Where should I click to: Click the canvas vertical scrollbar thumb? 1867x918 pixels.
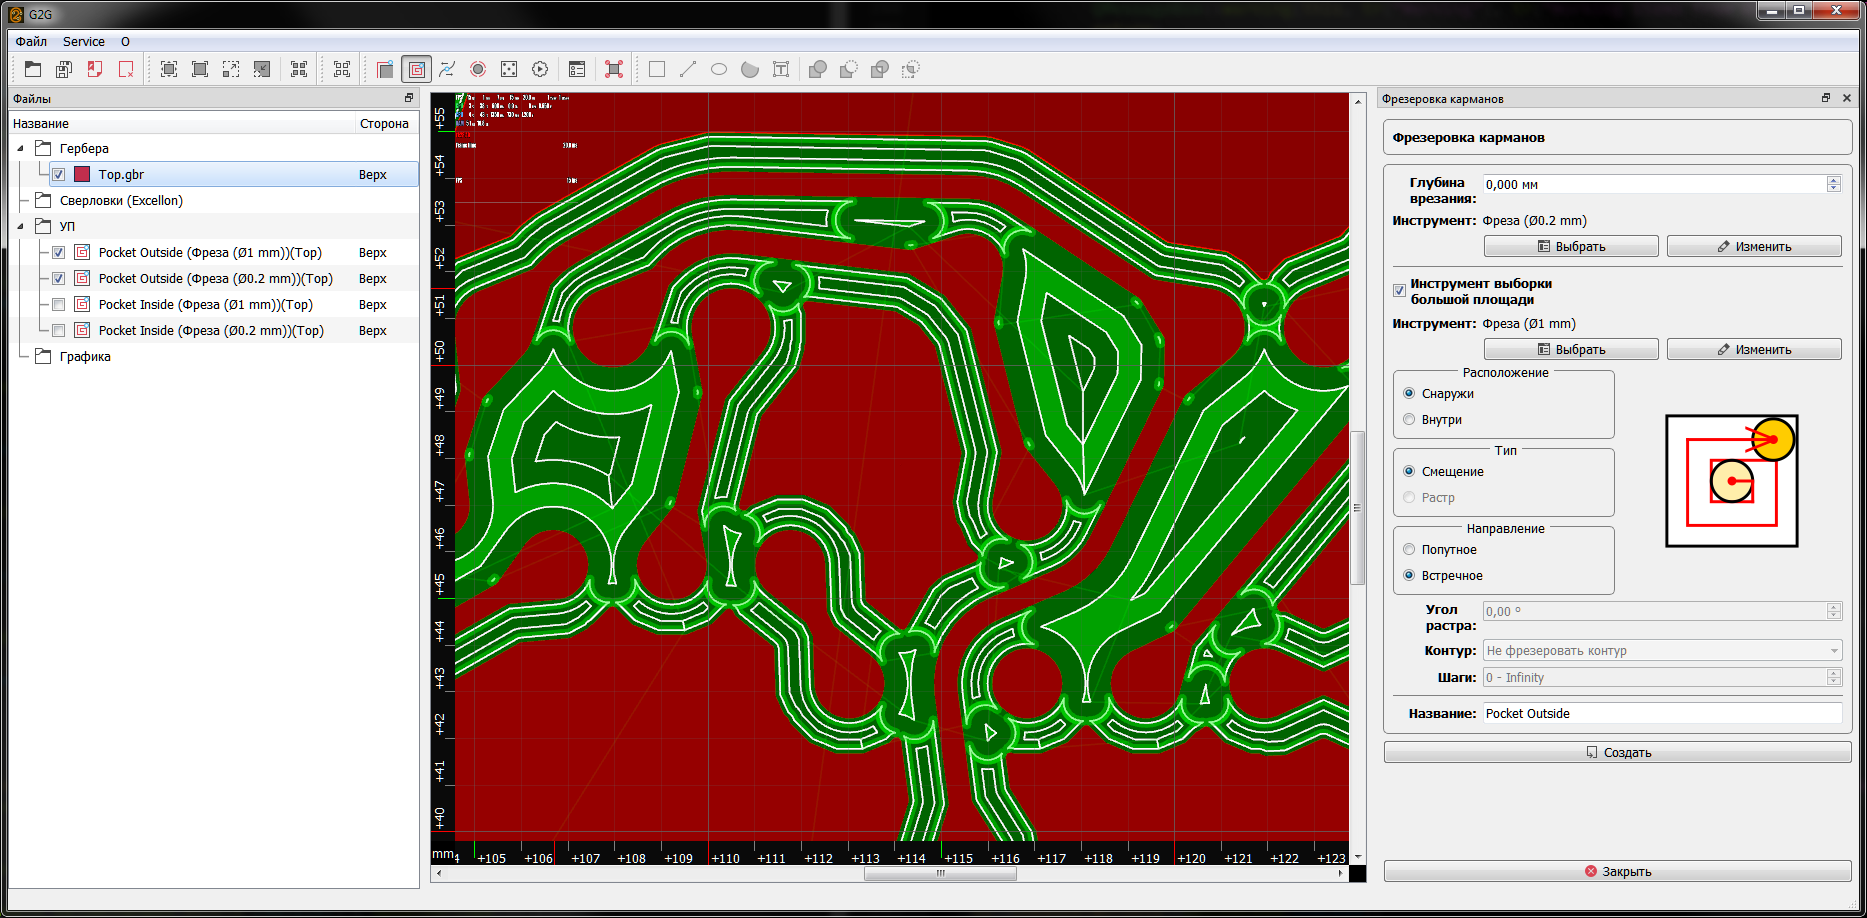coord(1358,507)
